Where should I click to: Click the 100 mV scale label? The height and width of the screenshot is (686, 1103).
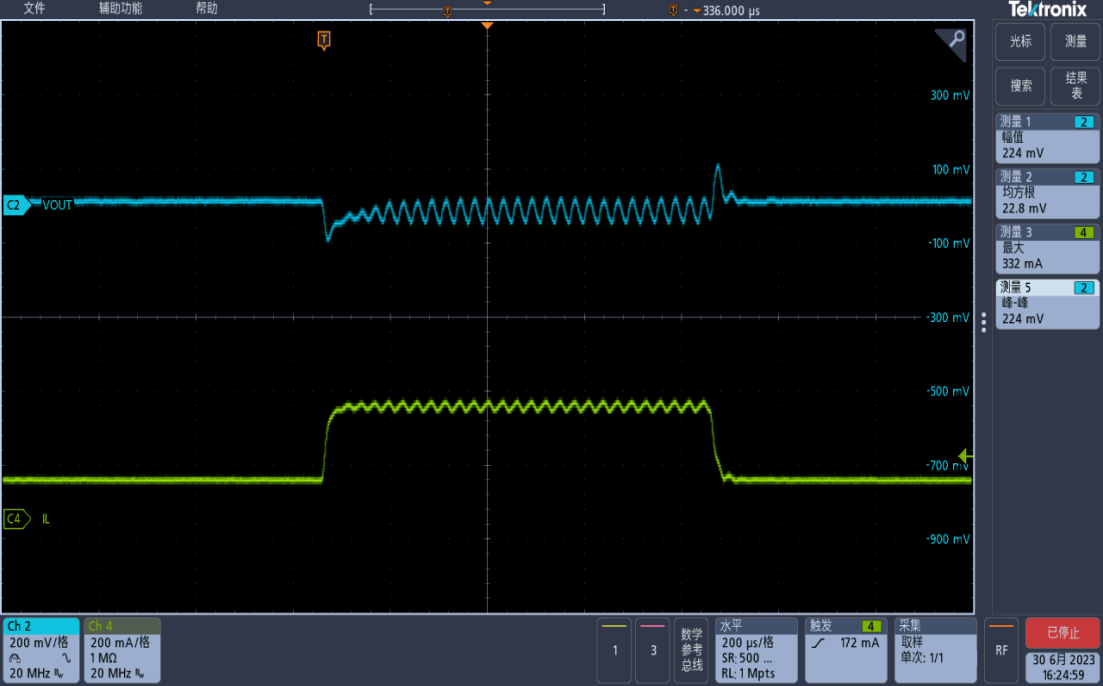pos(950,170)
